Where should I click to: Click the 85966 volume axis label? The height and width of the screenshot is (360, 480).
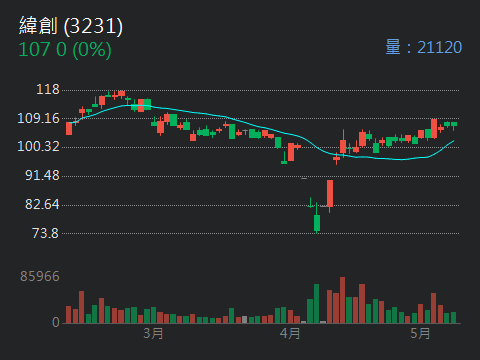(x=40, y=276)
